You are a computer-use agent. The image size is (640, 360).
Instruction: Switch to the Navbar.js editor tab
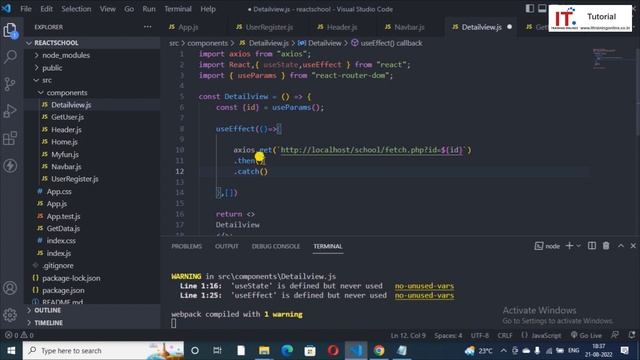click(x=409, y=27)
